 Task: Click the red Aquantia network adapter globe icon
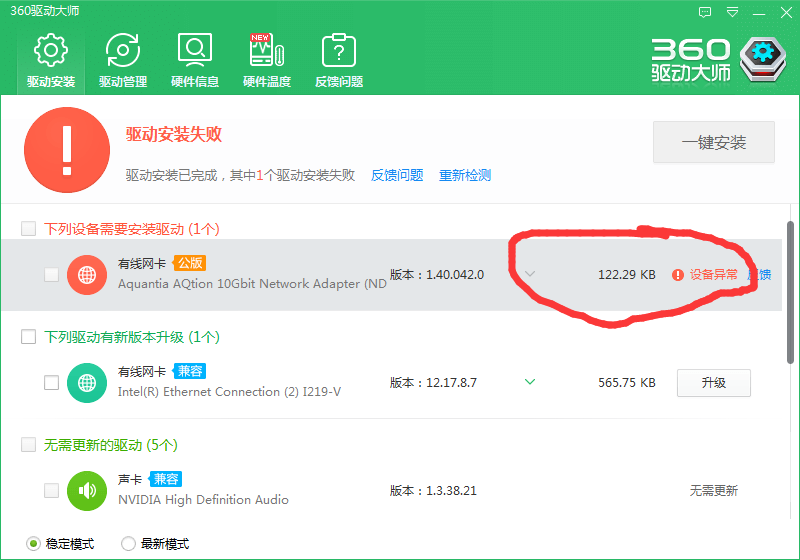tap(87, 275)
